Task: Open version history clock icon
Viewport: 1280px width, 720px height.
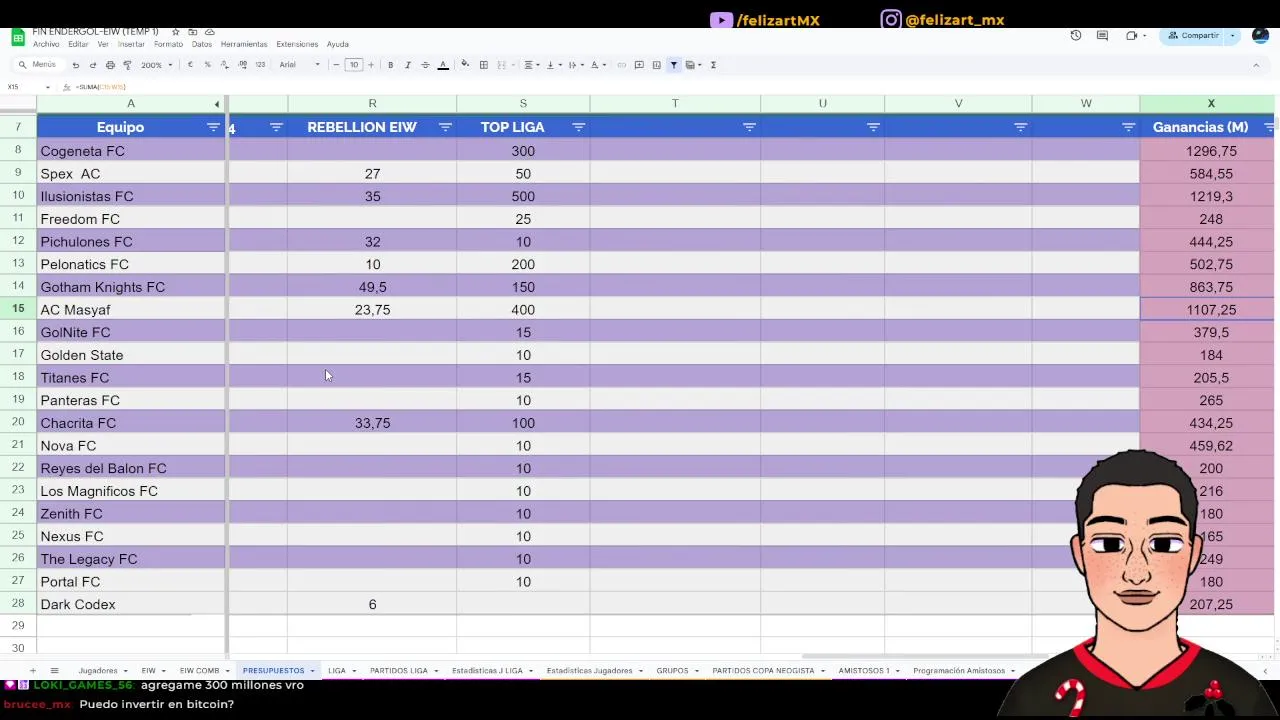Action: [1076, 35]
